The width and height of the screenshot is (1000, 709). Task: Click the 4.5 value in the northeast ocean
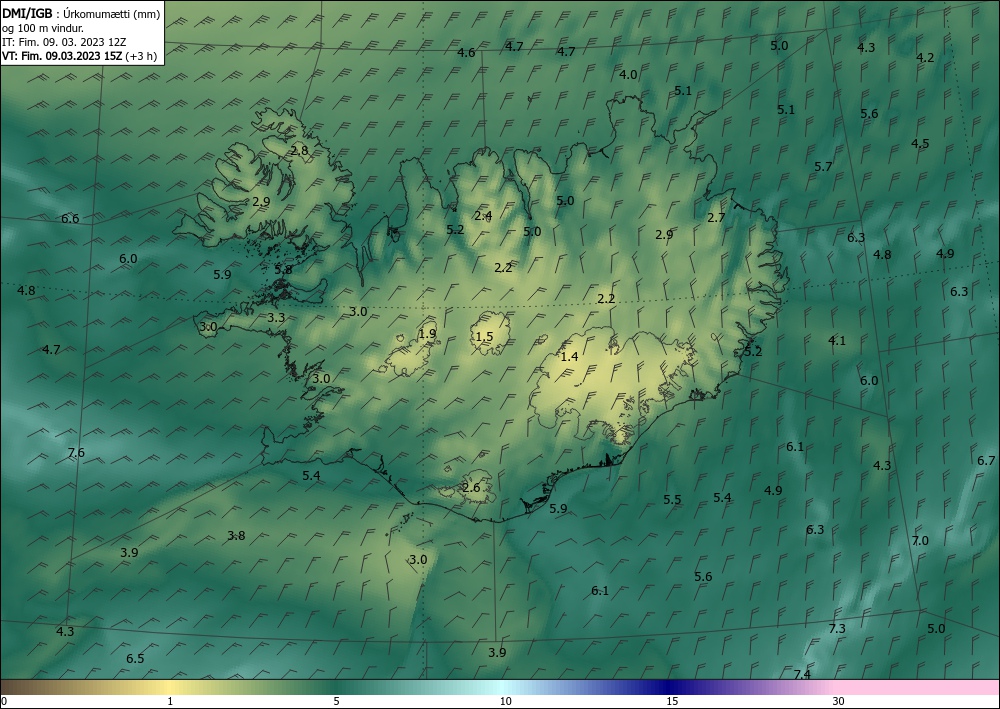point(920,143)
